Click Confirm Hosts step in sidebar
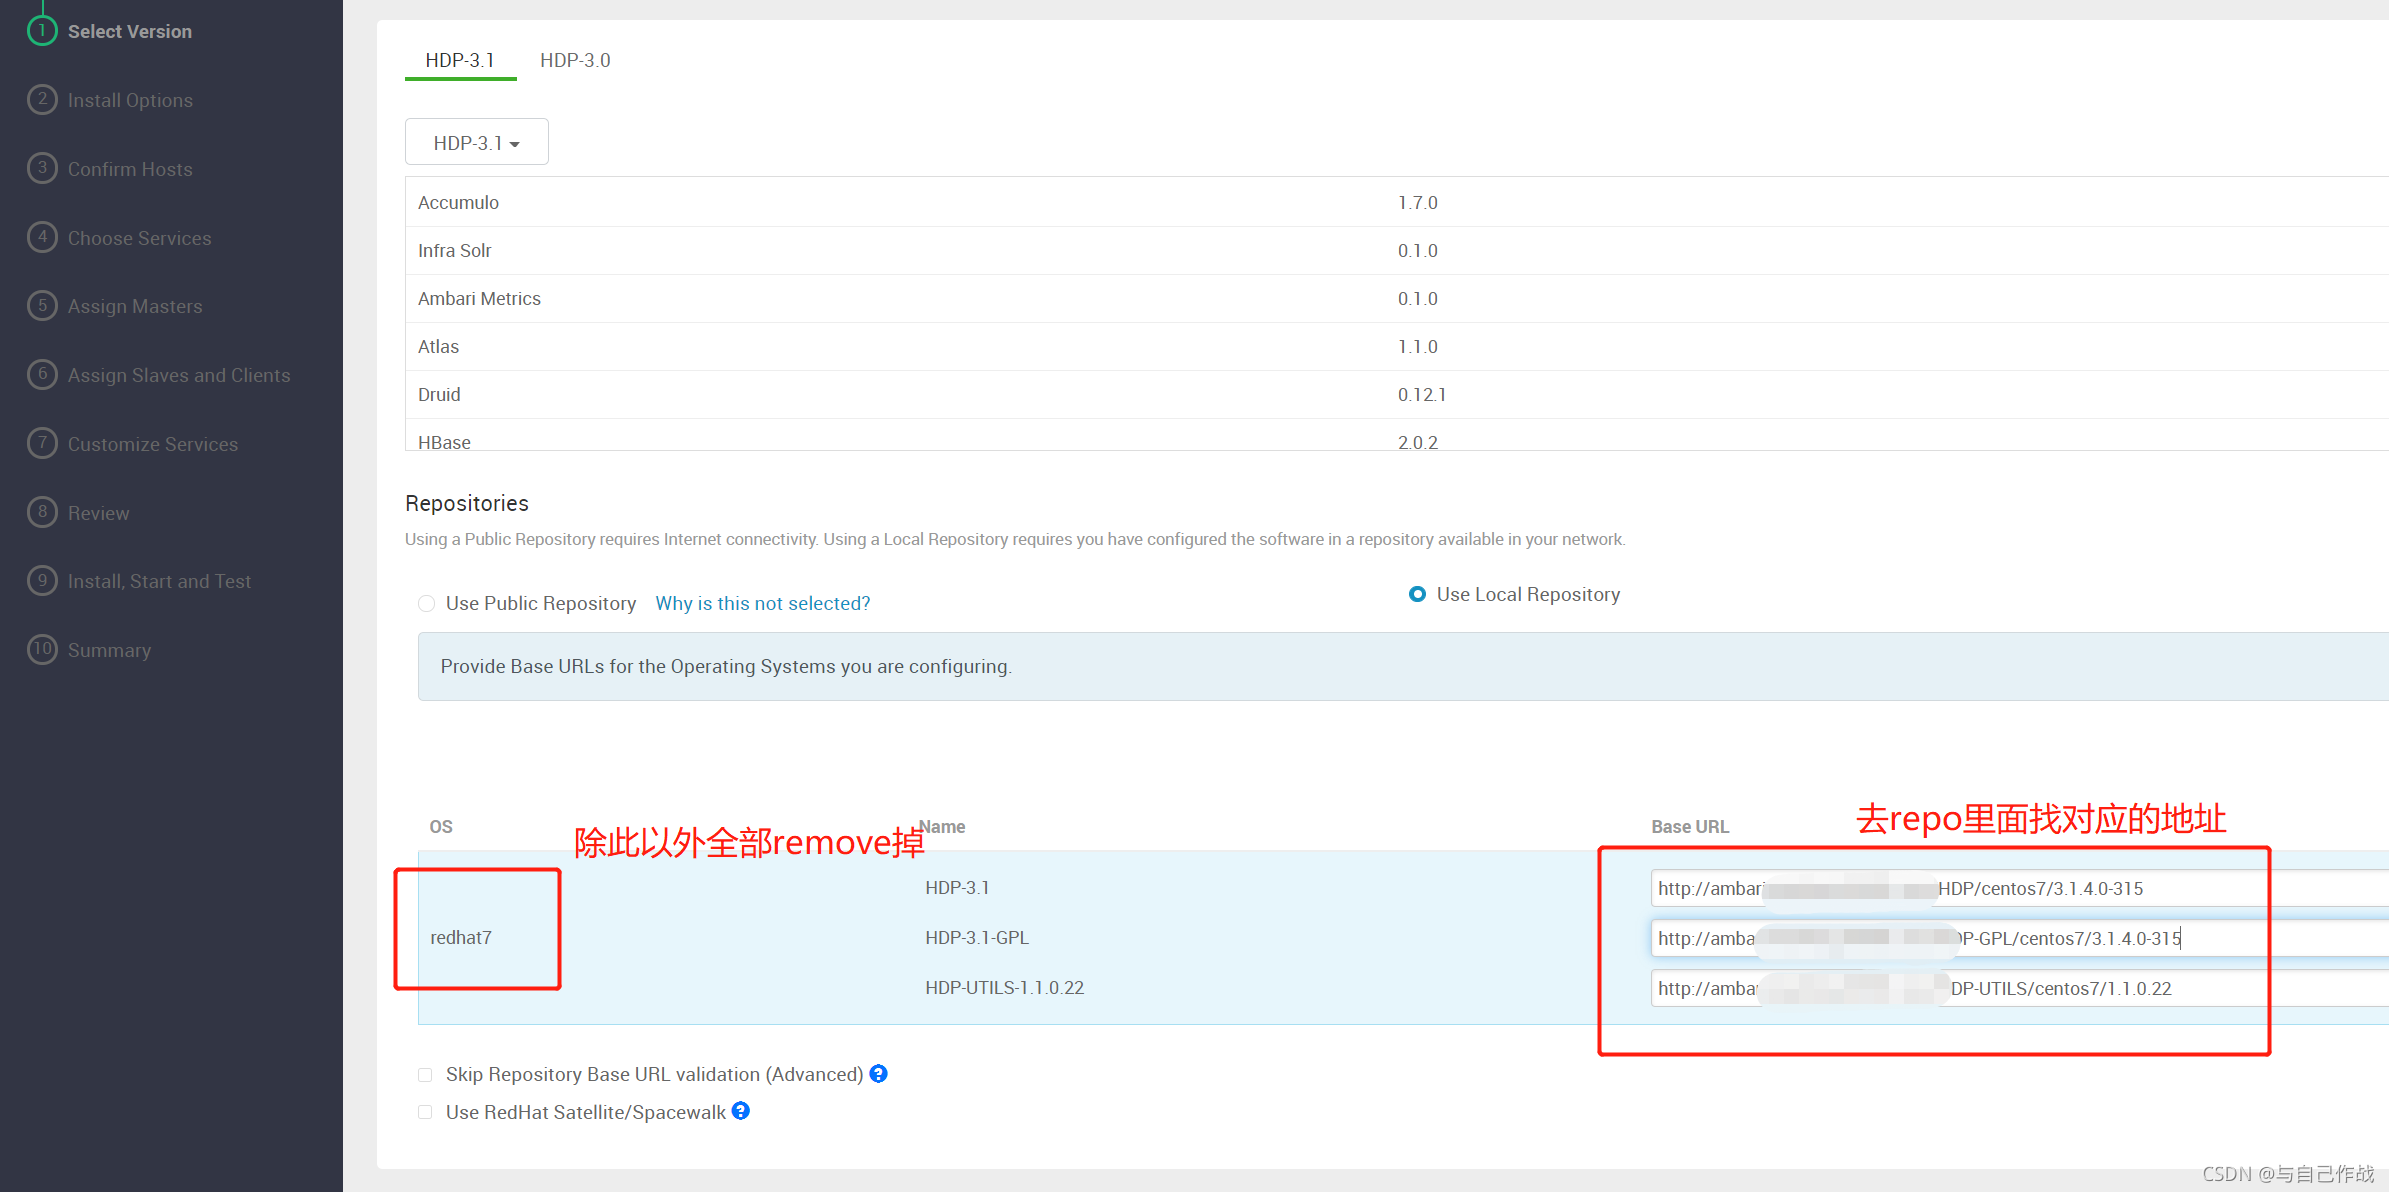 coord(130,169)
